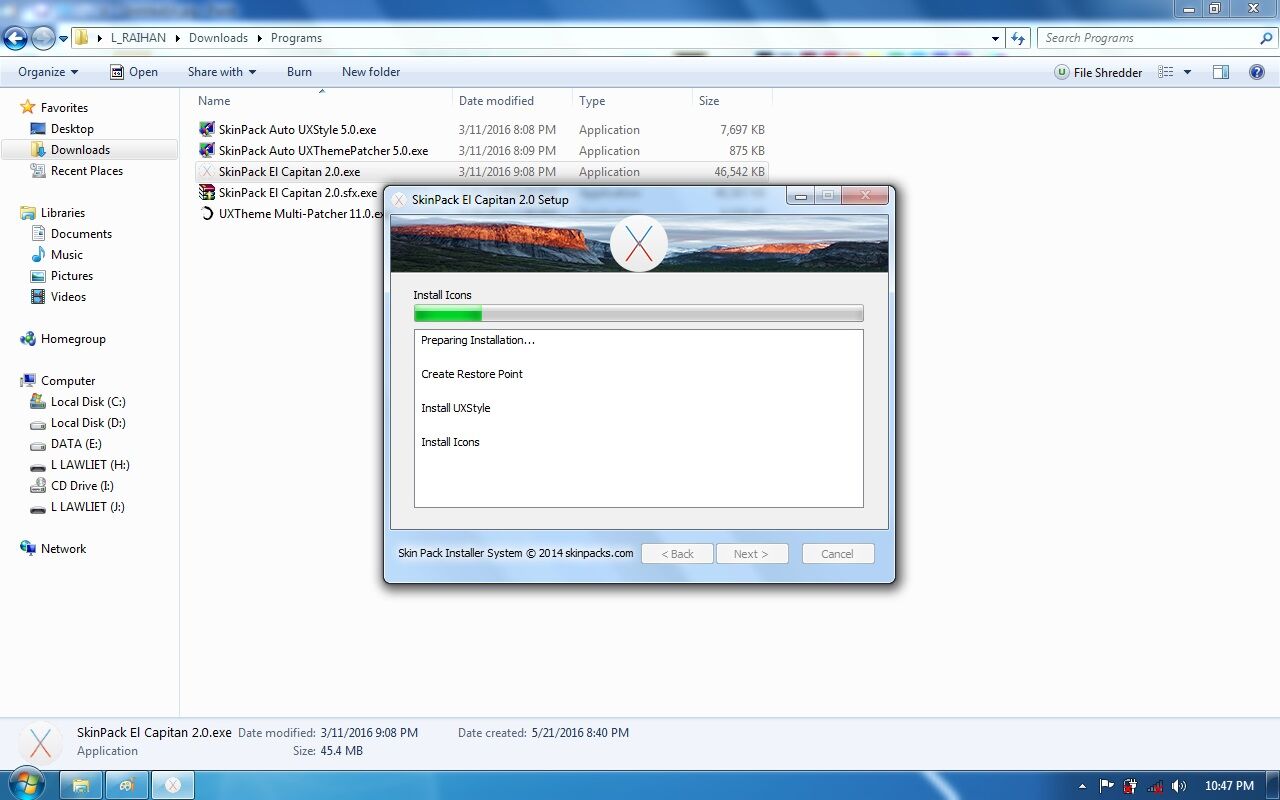1280x800 pixels.
Task: Click the Windows Start button
Action: pos(28,785)
